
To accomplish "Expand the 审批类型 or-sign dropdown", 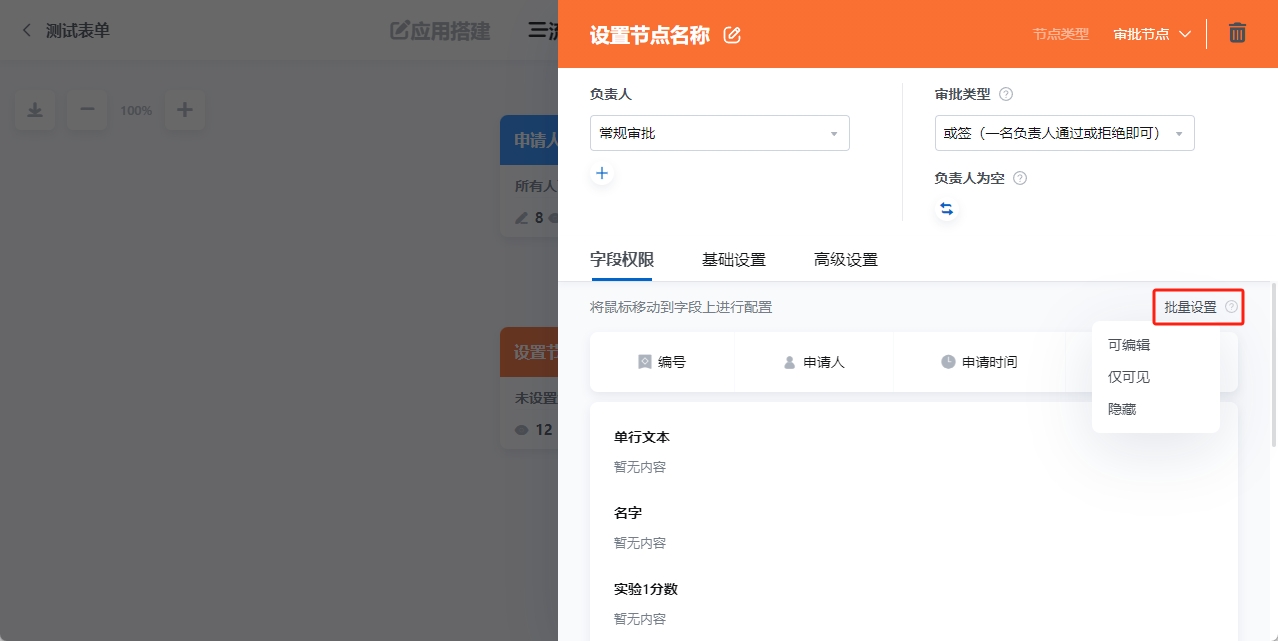I will [1063, 132].
